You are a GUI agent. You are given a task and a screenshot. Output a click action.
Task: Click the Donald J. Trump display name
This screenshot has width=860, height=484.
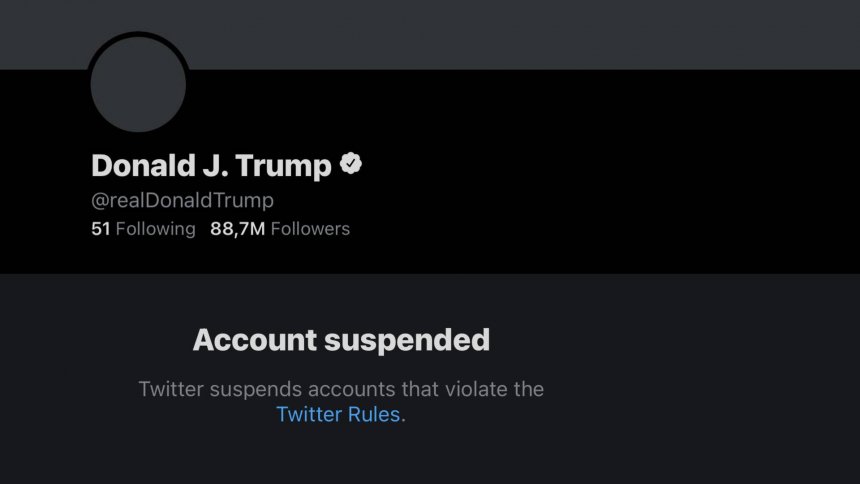coord(211,166)
